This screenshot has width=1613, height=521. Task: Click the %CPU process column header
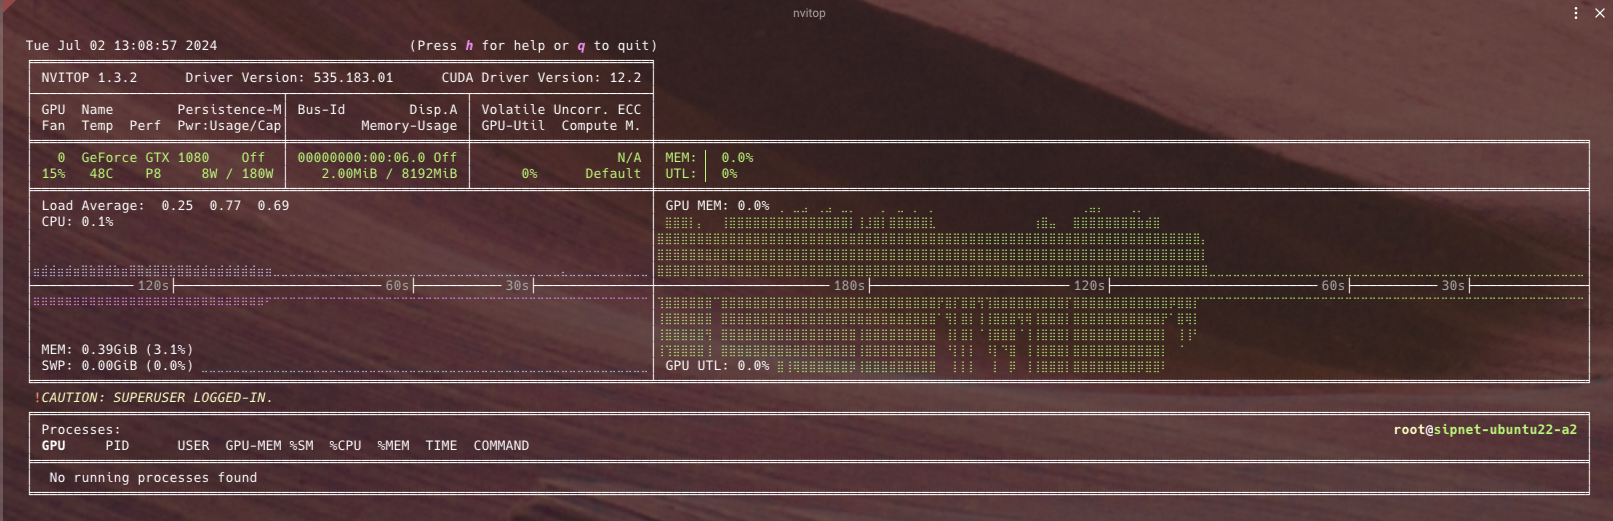tap(345, 446)
